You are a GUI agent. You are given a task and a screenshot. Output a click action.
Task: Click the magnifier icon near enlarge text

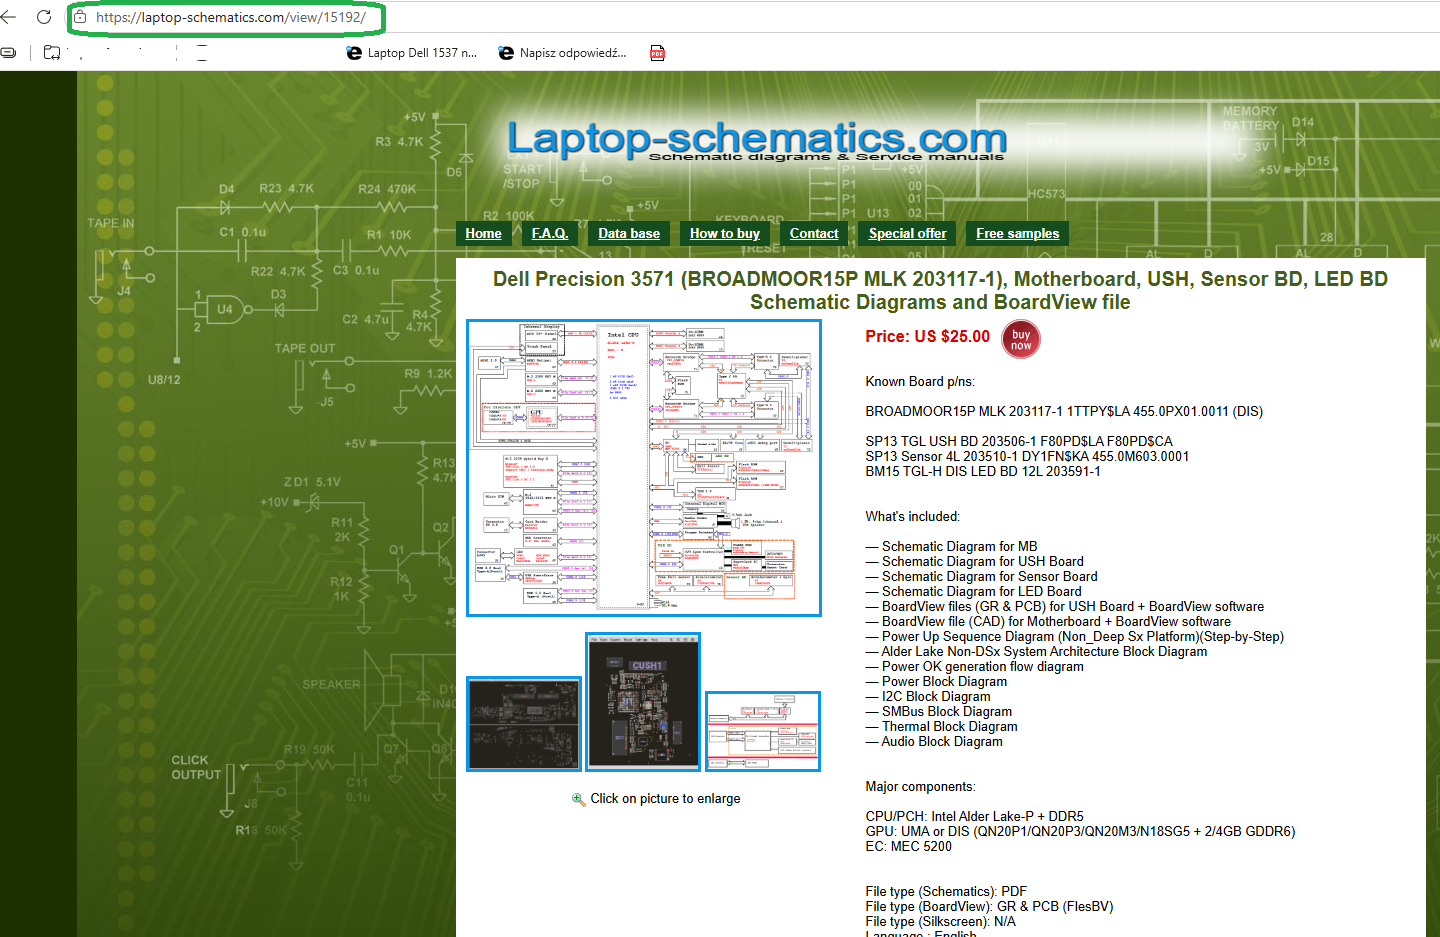tap(578, 799)
